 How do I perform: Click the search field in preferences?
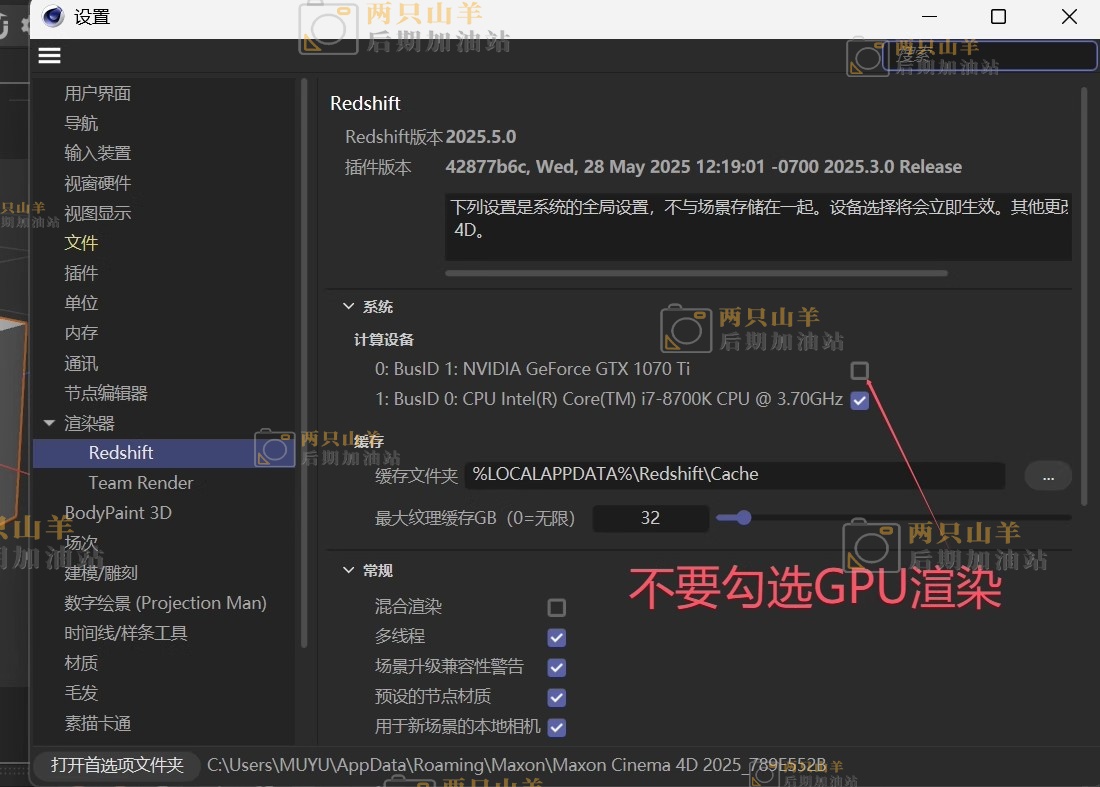point(990,56)
